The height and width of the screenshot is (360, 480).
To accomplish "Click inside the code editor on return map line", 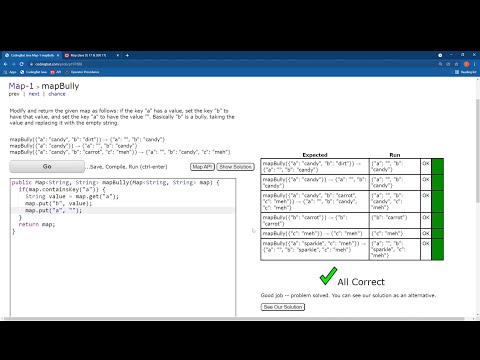I will coord(37,224).
